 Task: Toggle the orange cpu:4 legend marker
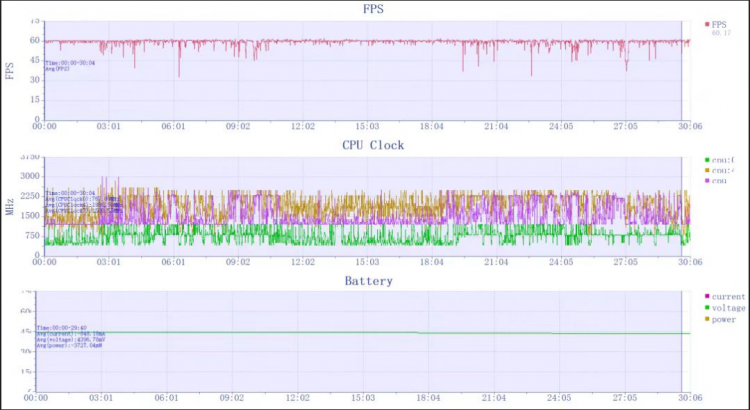[707, 171]
